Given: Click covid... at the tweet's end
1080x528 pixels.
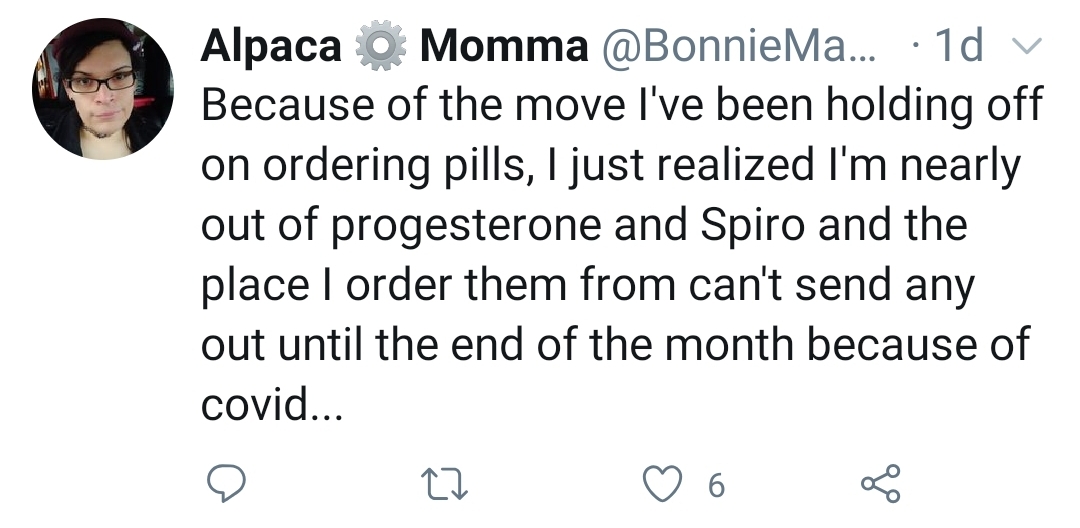Looking at the screenshot, I should point(271,403).
